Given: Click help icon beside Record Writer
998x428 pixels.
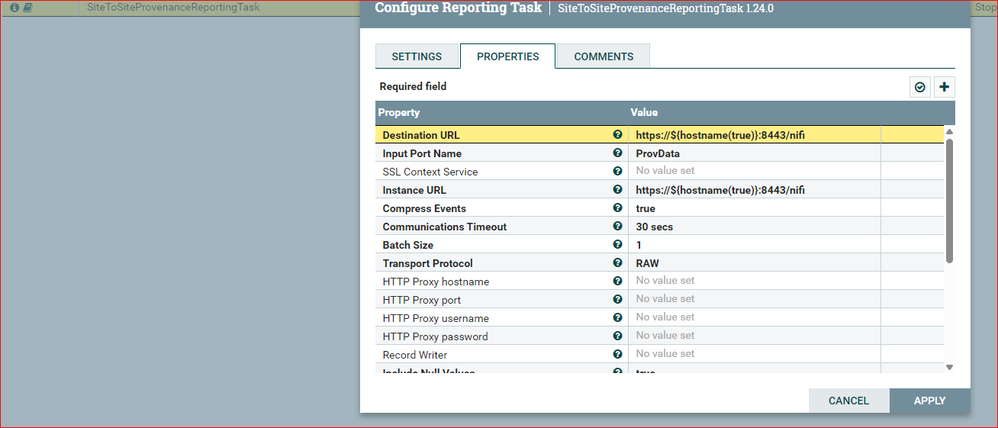Looking at the screenshot, I should click(617, 354).
